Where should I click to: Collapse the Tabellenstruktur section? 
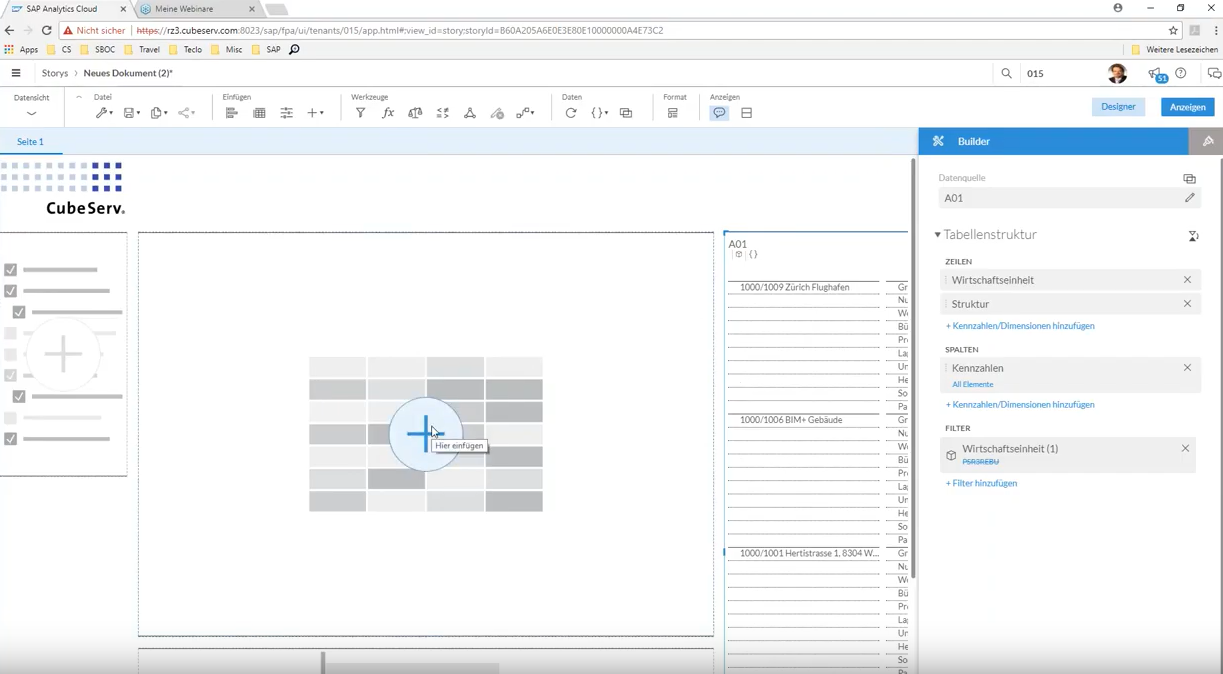coord(937,234)
